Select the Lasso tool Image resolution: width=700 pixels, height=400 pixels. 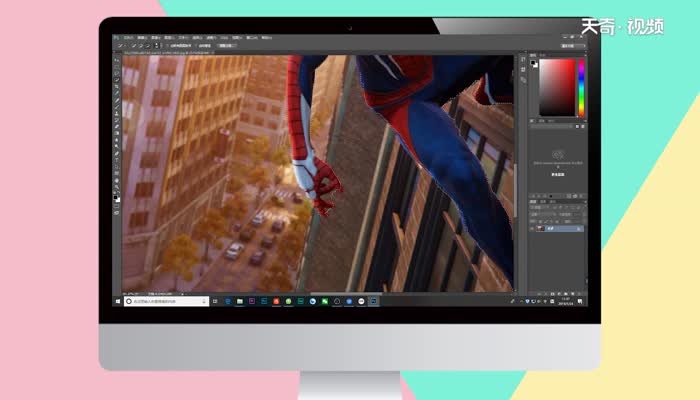point(117,73)
